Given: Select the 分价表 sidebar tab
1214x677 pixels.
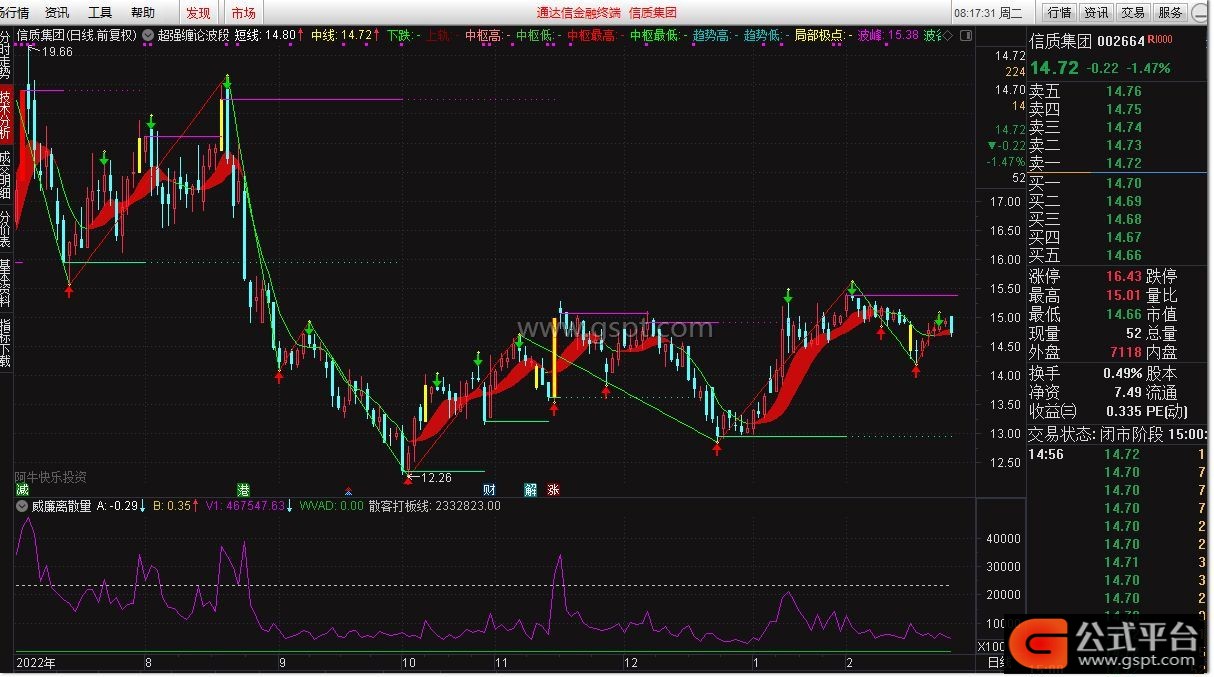Looking at the screenshot, I should pyautogui.click(x=6, y=229).
